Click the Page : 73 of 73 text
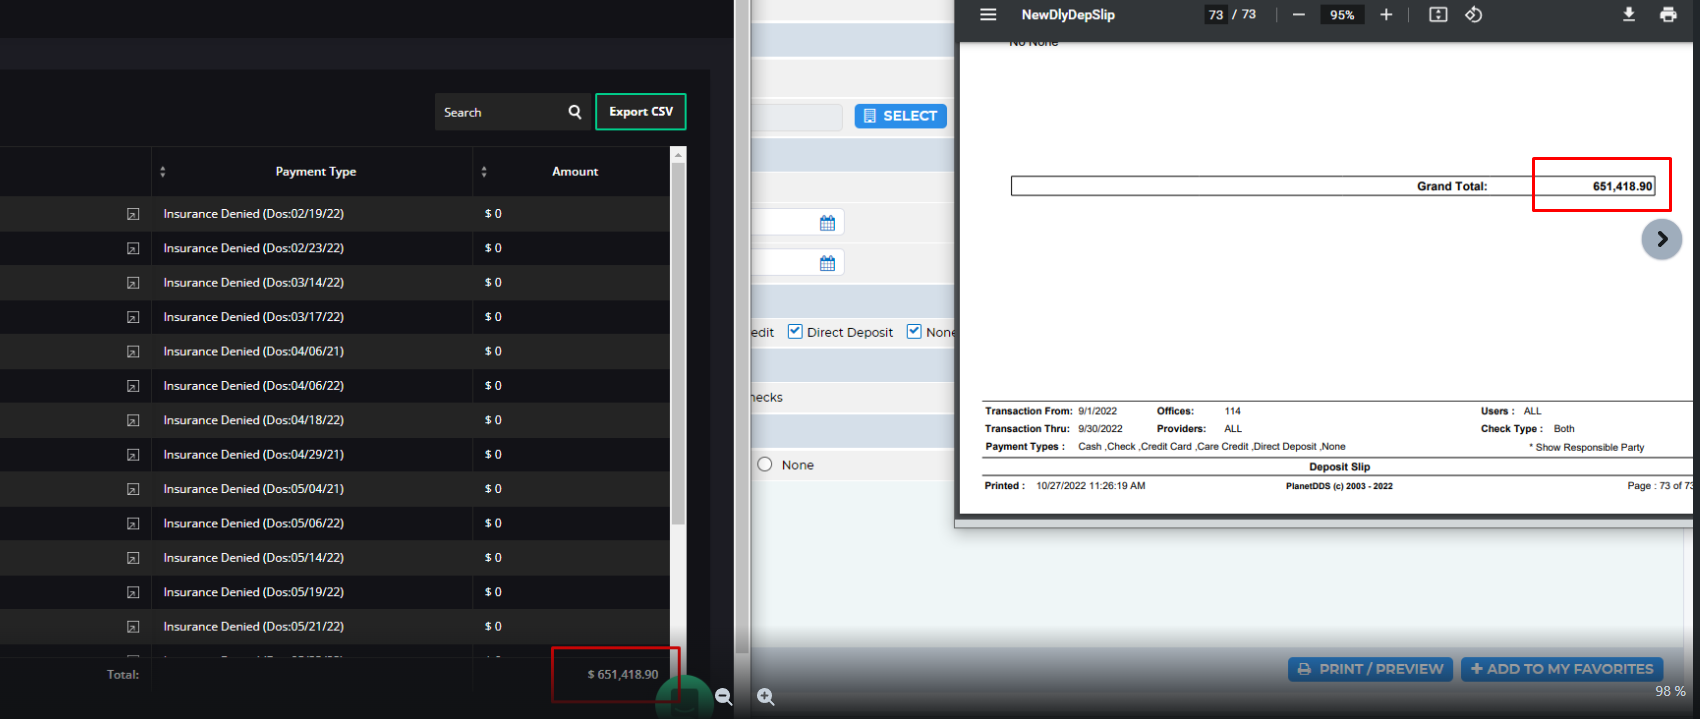This screenshot has width=1700, height=719. (x=1660, y=486)
